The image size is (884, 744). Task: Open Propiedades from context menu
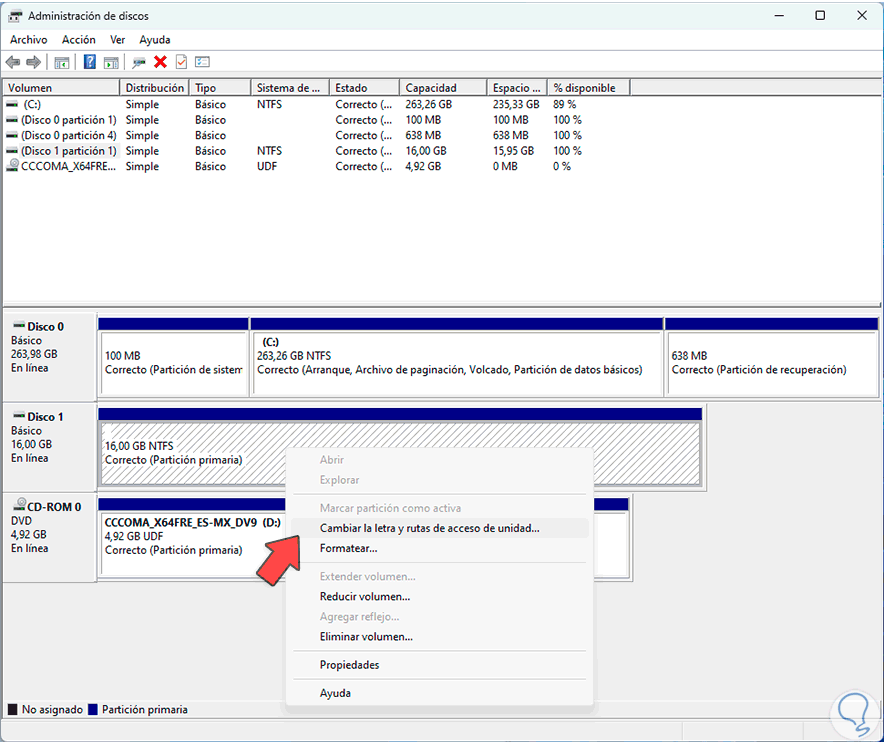click(440, 665)
